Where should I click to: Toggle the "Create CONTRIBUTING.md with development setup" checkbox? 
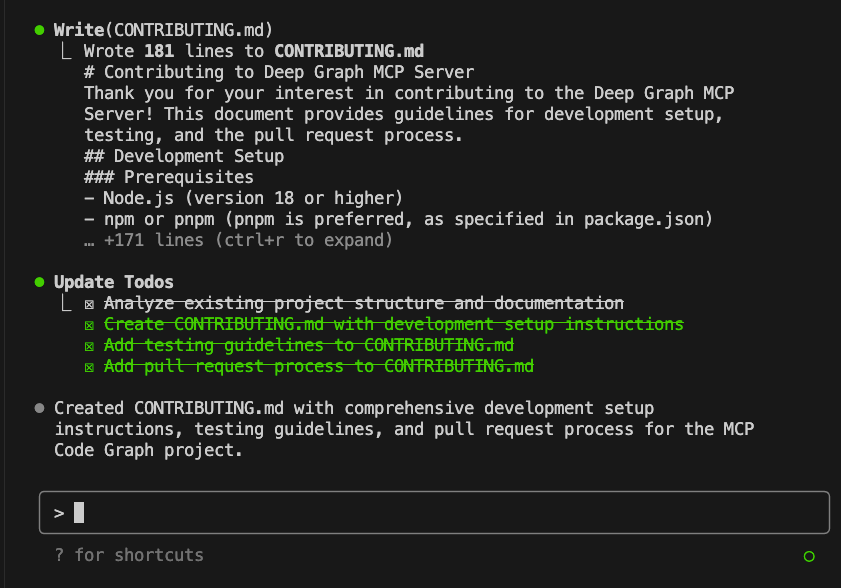click(x=89, y=324)
